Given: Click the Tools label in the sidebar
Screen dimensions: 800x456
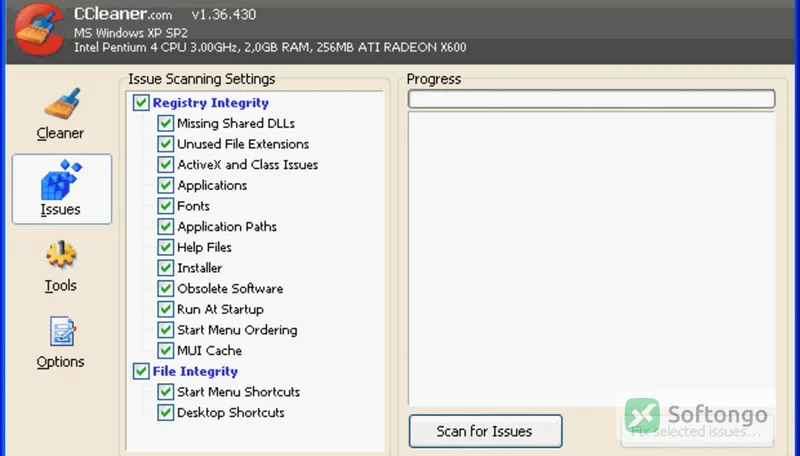Looking at the screenshot, I should (x=61, y=286).
